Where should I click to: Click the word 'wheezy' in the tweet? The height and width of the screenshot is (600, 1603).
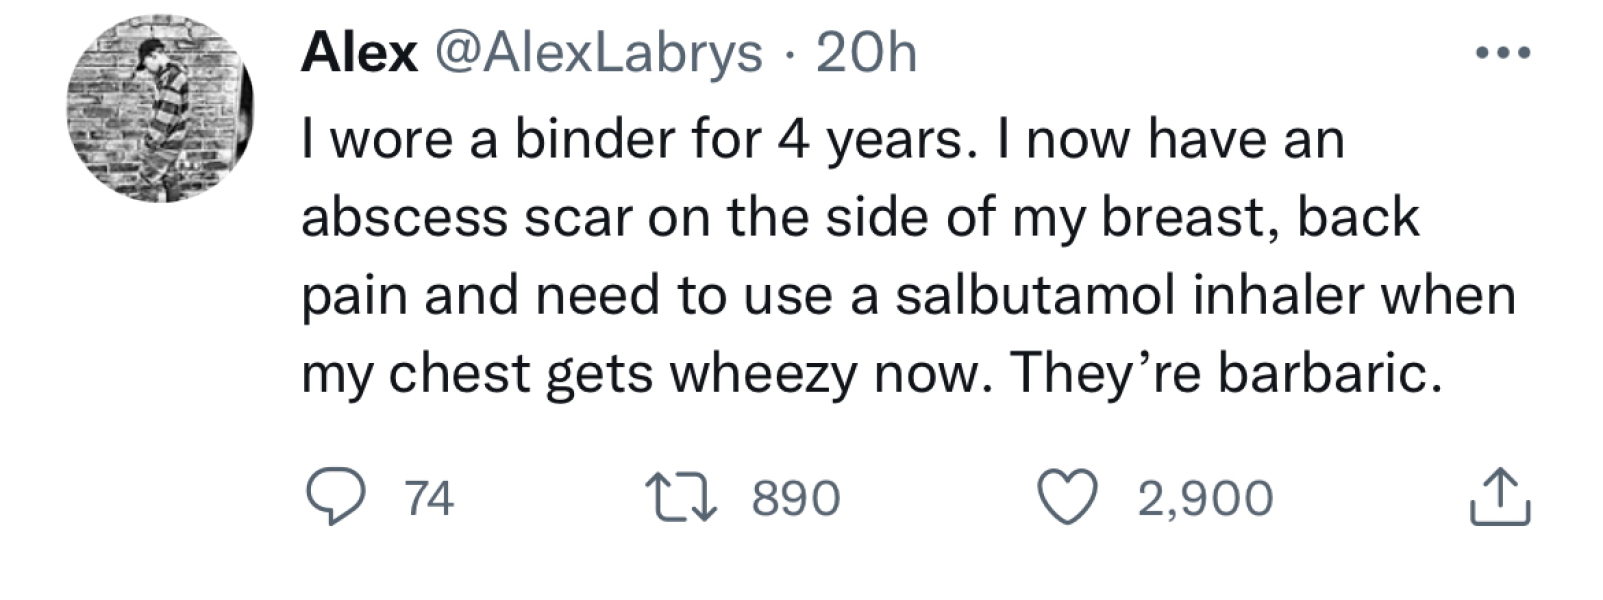[x=765, y=373]
